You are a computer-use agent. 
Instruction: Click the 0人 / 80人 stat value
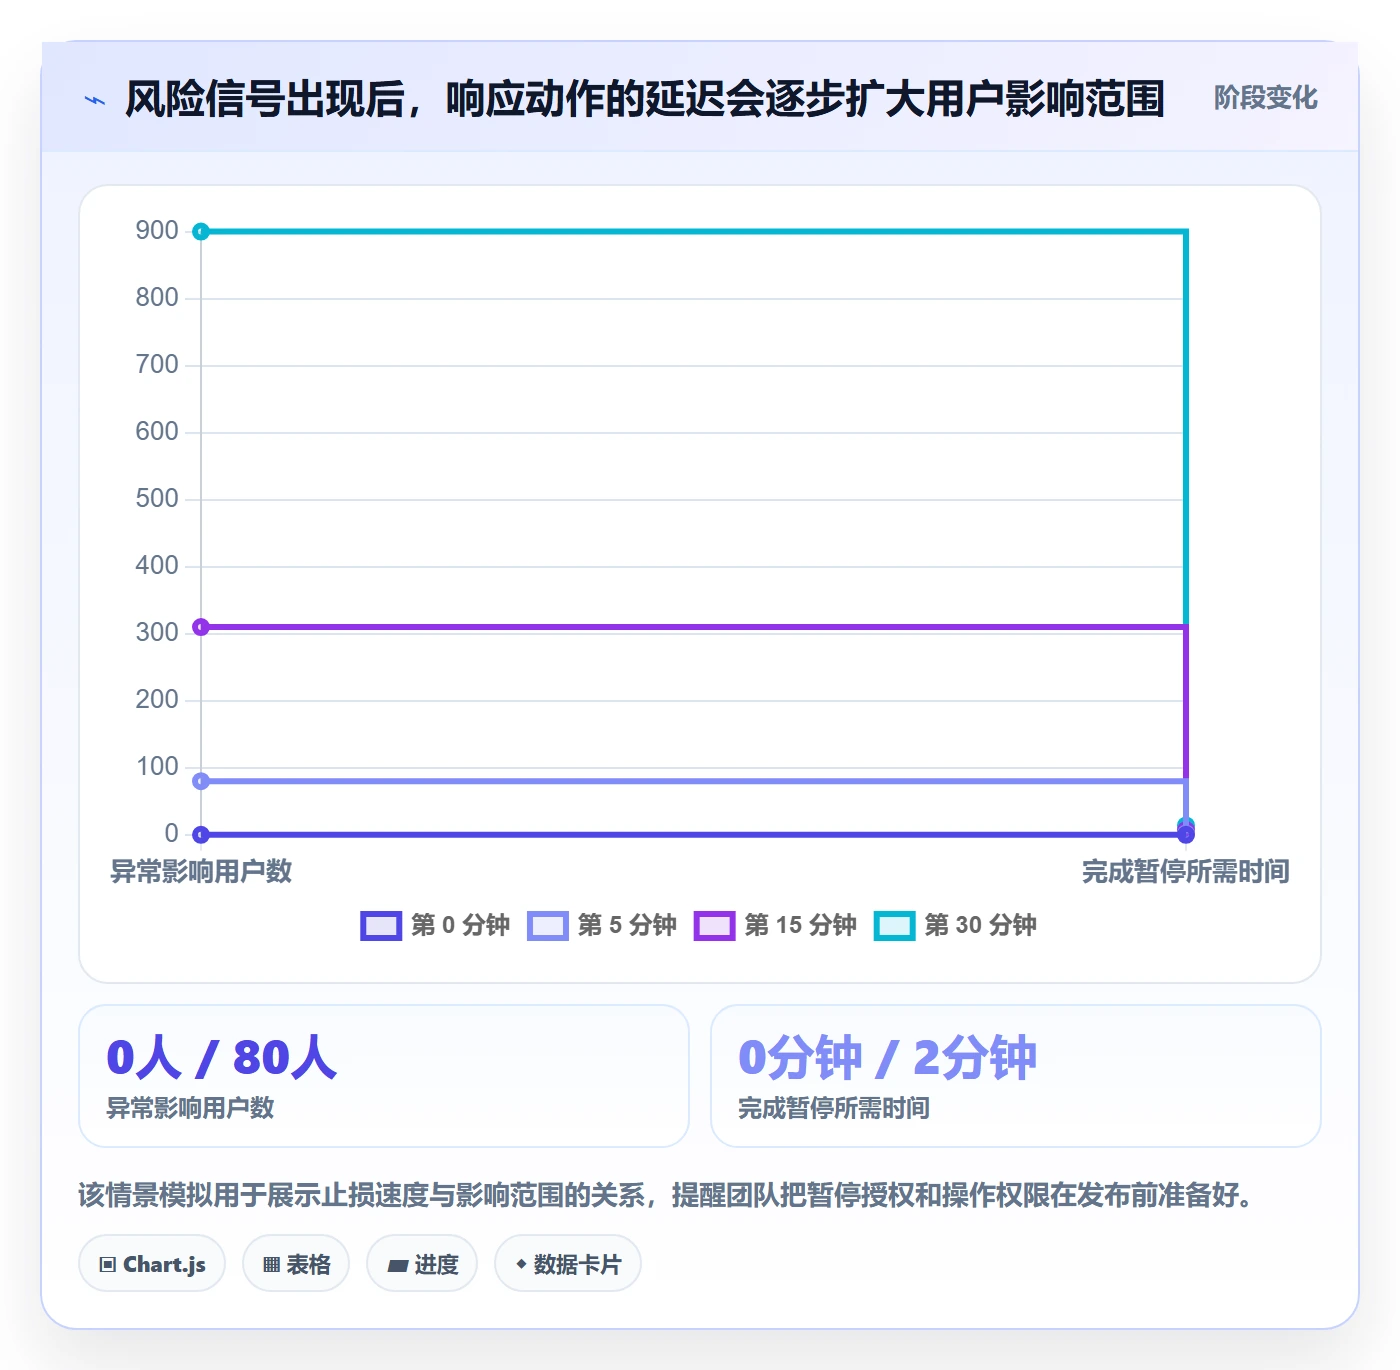tap(222, 1058)
